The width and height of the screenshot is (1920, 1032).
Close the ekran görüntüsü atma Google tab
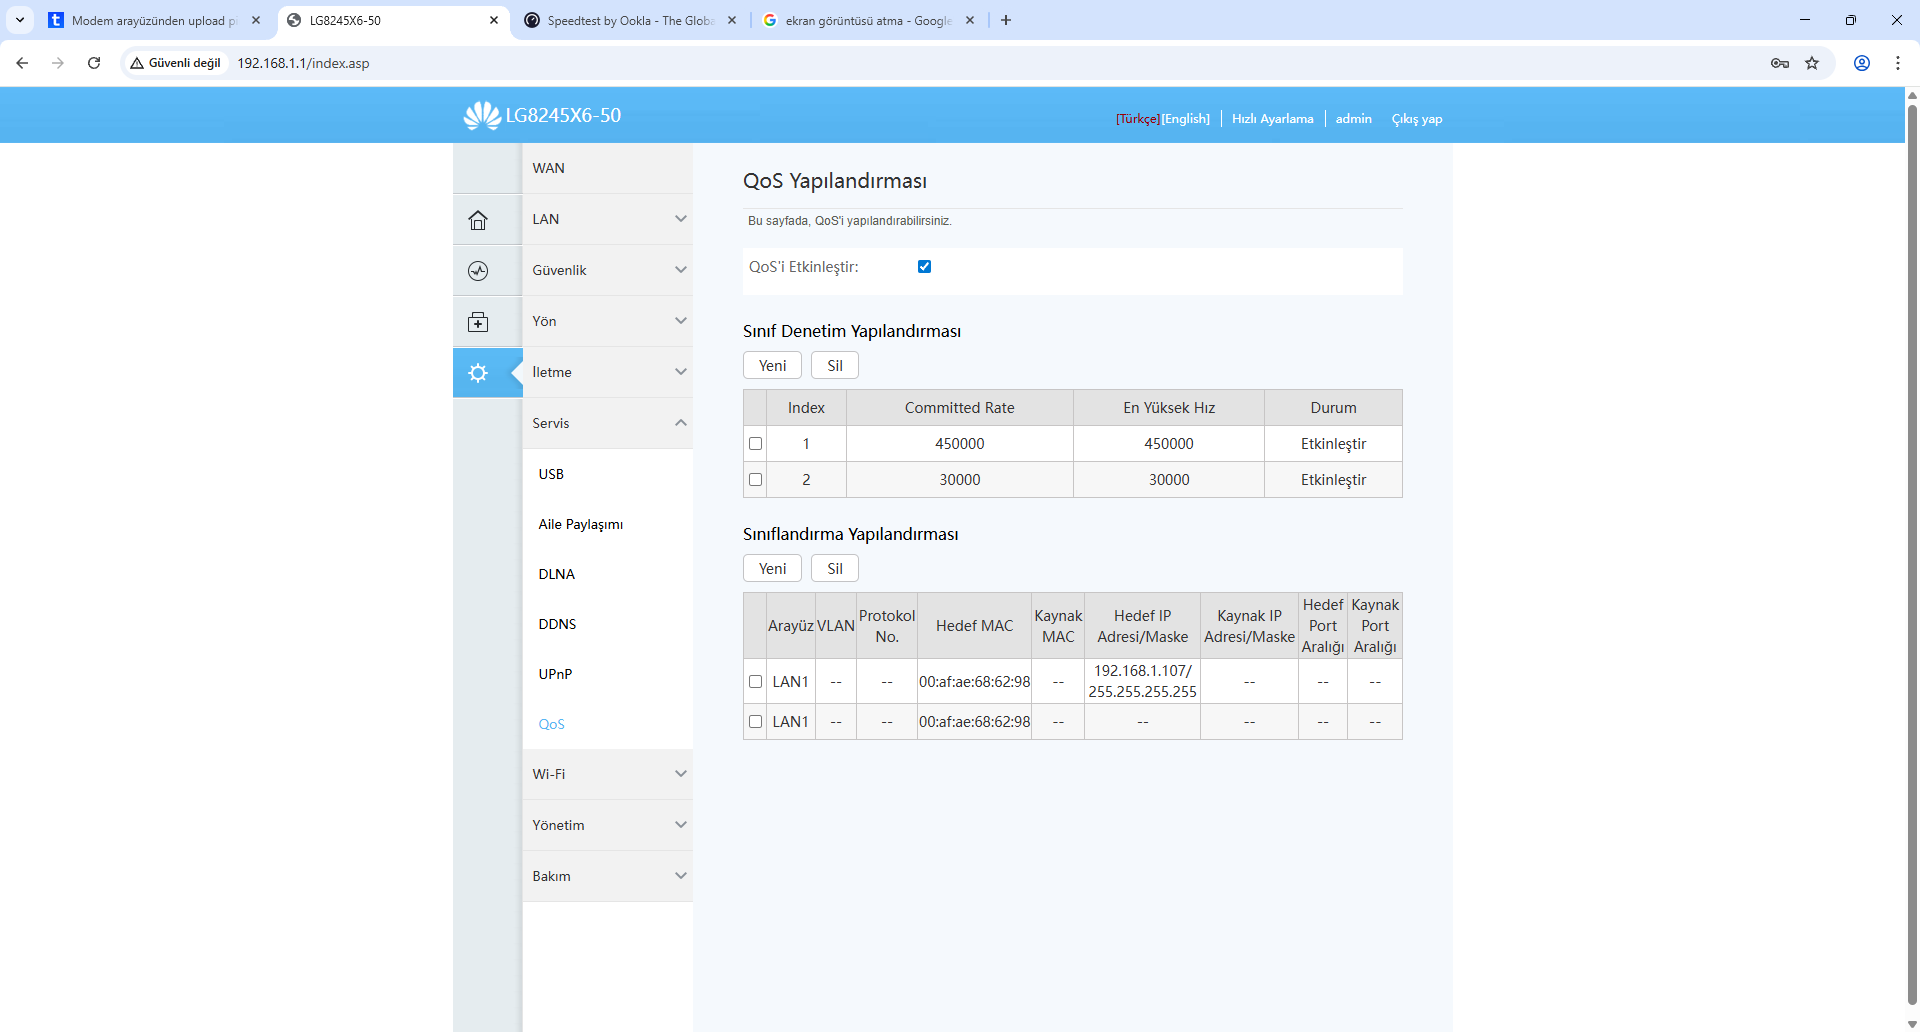[x=970, y=20]
